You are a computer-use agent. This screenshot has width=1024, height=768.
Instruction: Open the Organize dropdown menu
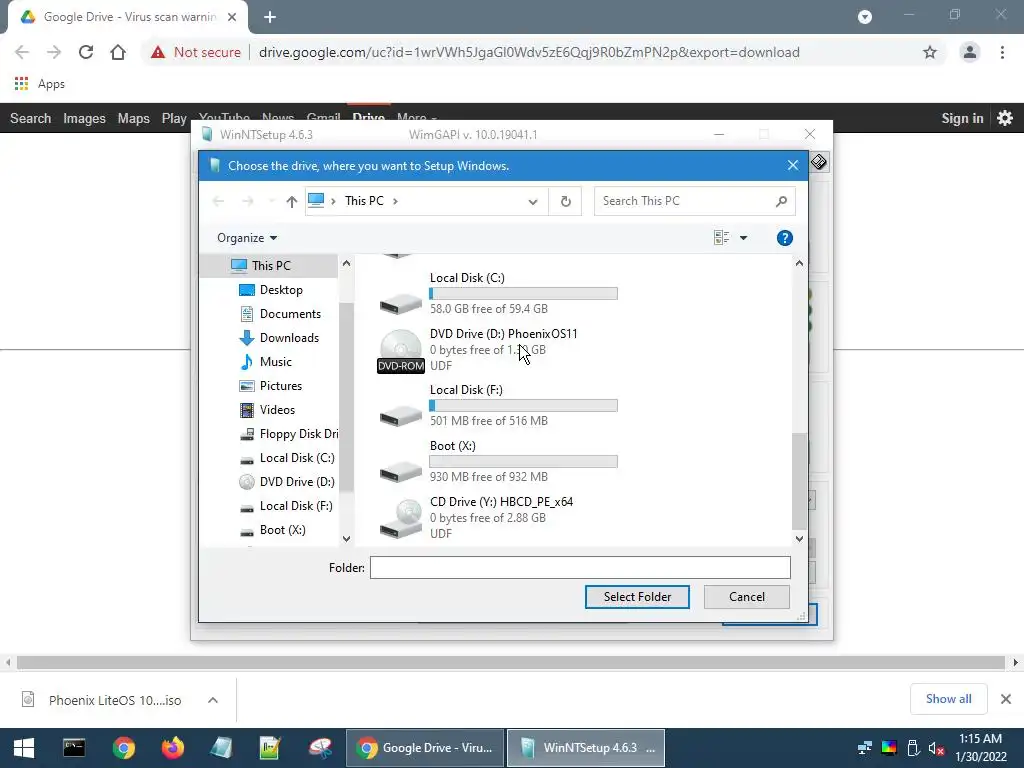point(247,238)
